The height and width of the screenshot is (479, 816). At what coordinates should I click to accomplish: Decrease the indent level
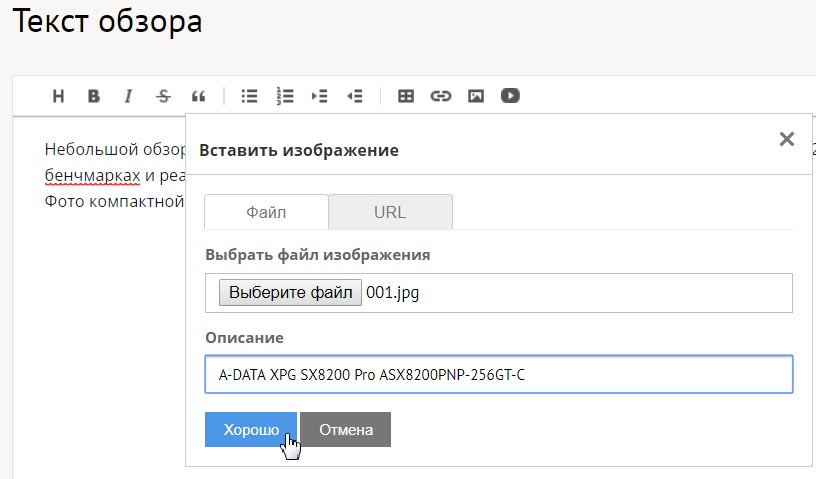click(x=354, y=96)
